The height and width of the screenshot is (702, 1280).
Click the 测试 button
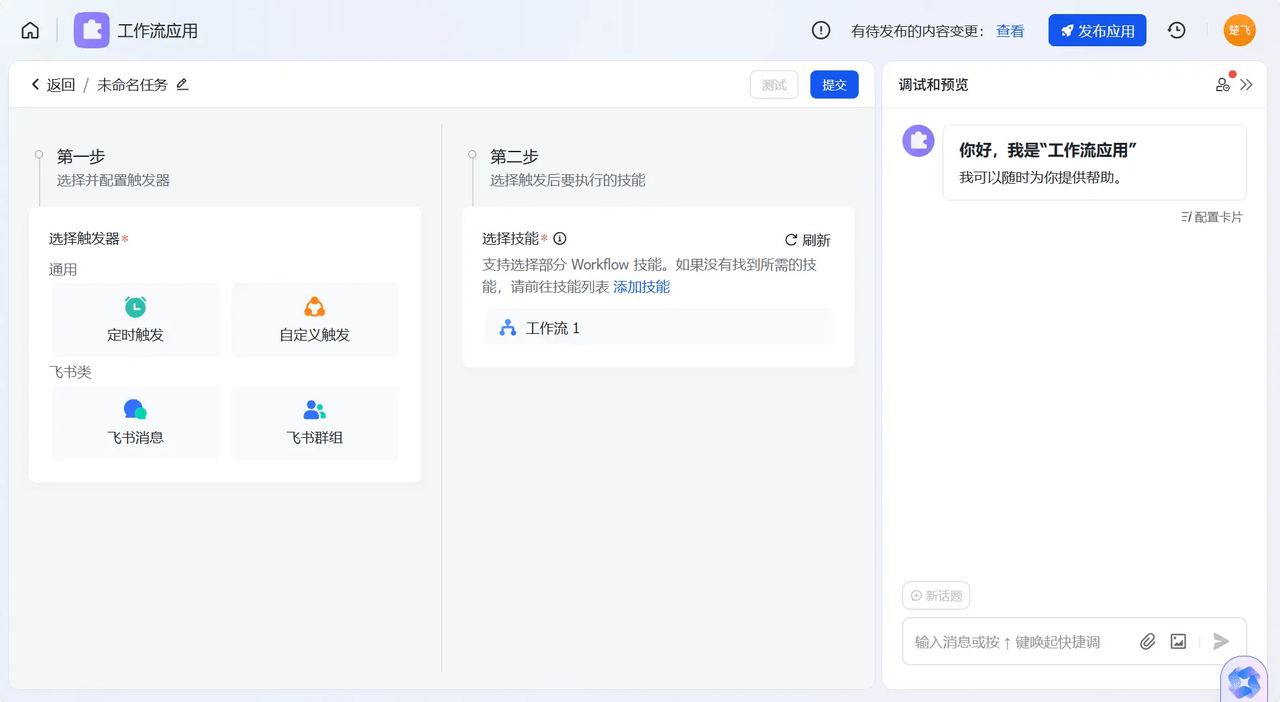[774, 85]
